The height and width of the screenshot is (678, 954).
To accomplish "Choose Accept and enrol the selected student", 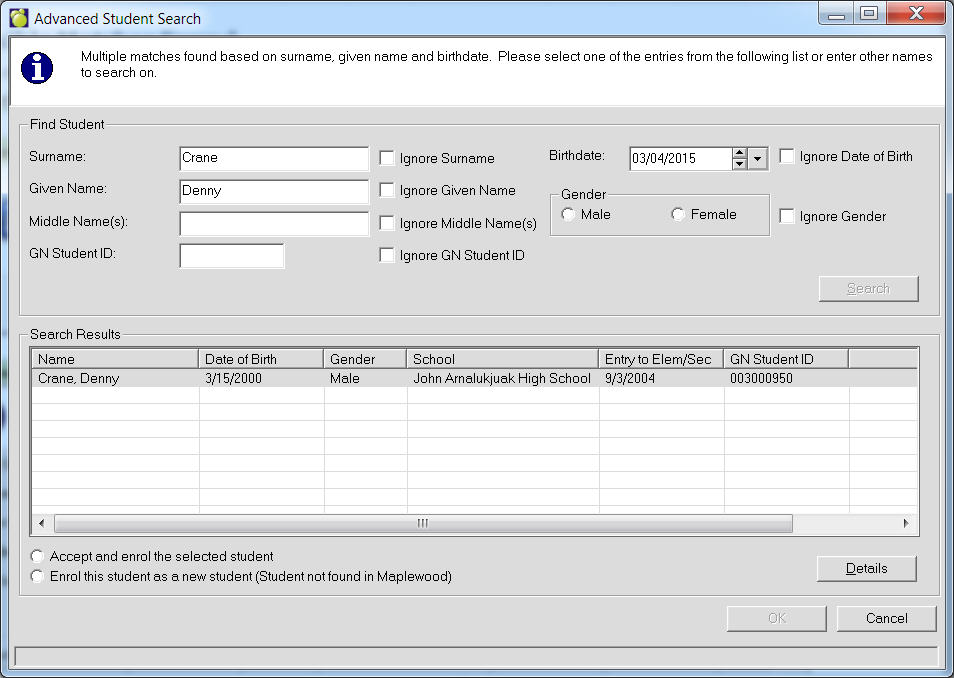I will point(38,556).
